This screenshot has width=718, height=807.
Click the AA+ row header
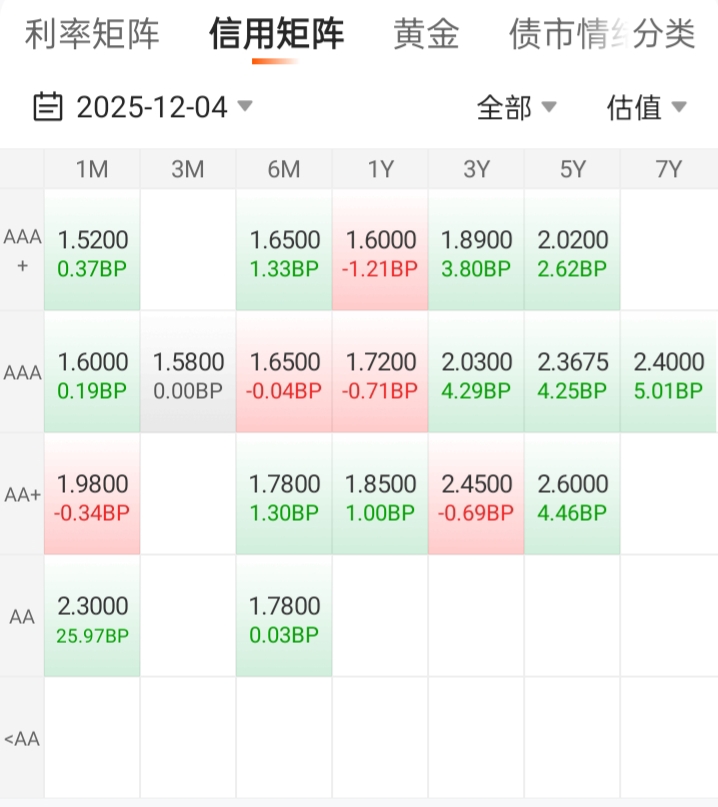coord(22,496)
